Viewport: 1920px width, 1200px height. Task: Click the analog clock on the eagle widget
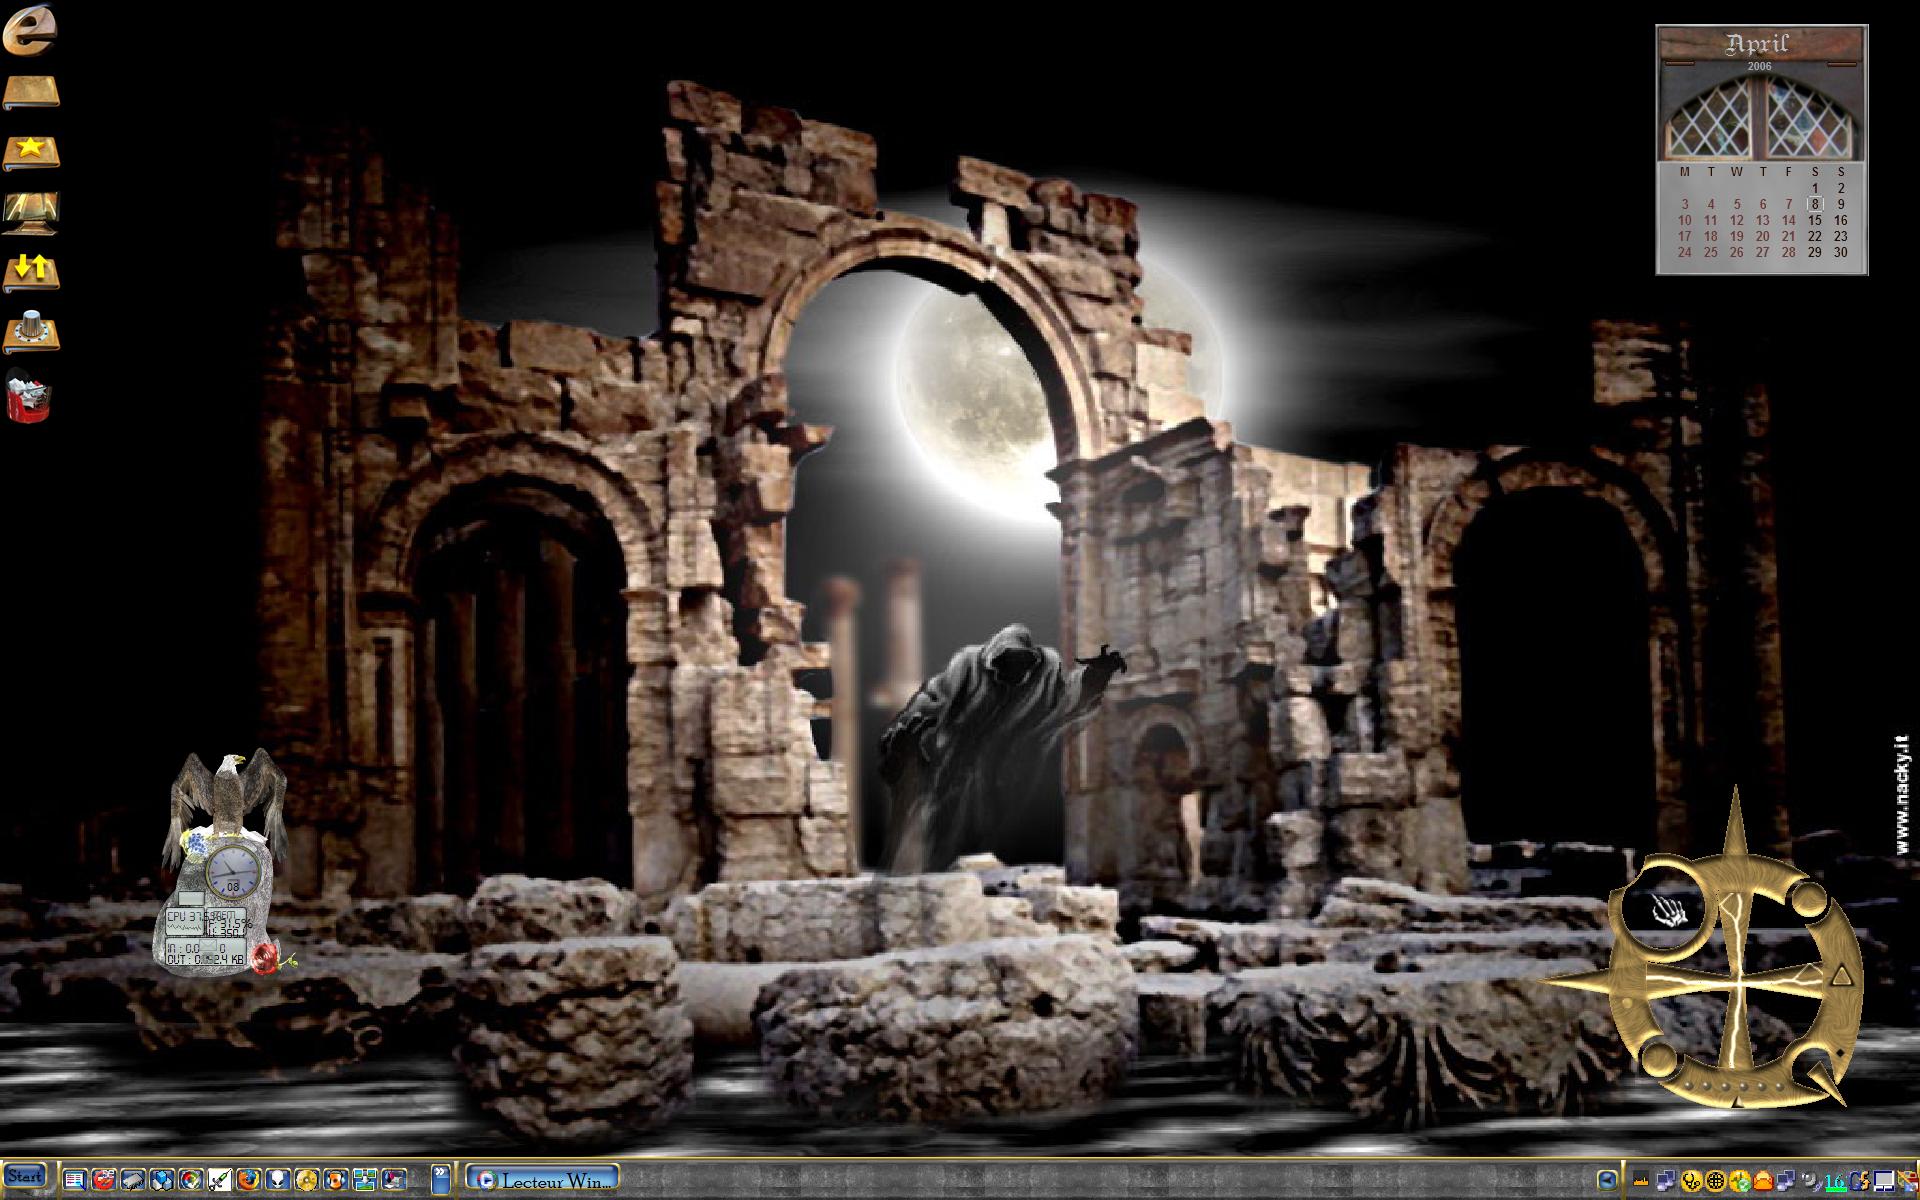point(231,870)
